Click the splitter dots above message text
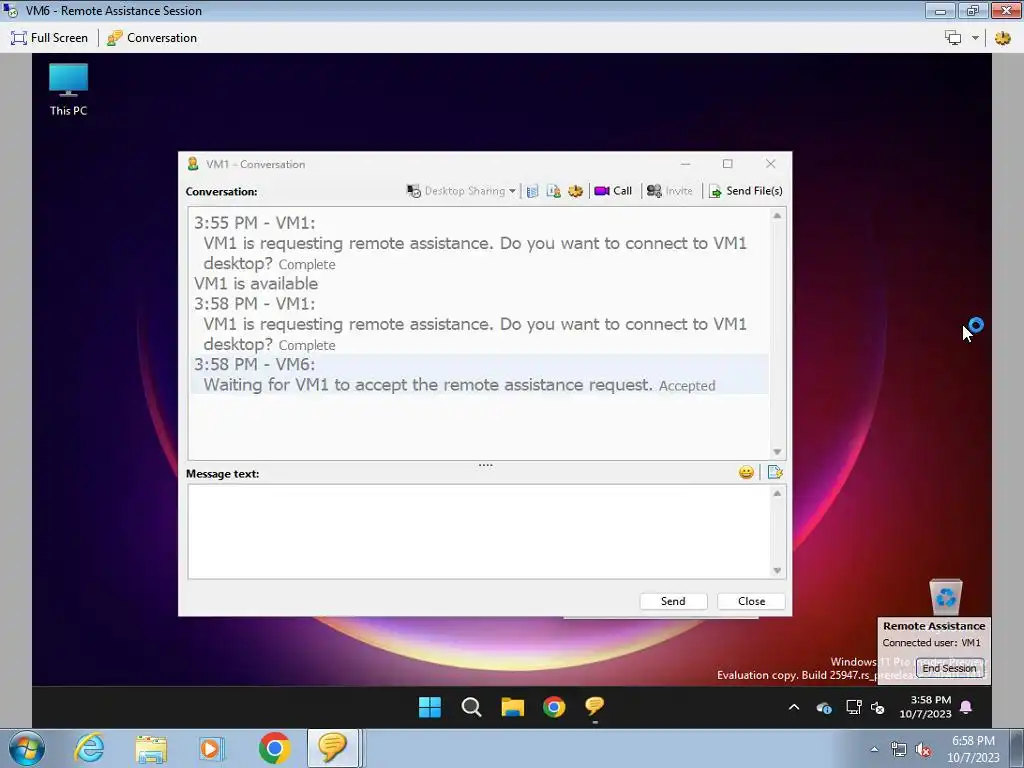This screenshot has width=1024, height=768. [485, 465]
